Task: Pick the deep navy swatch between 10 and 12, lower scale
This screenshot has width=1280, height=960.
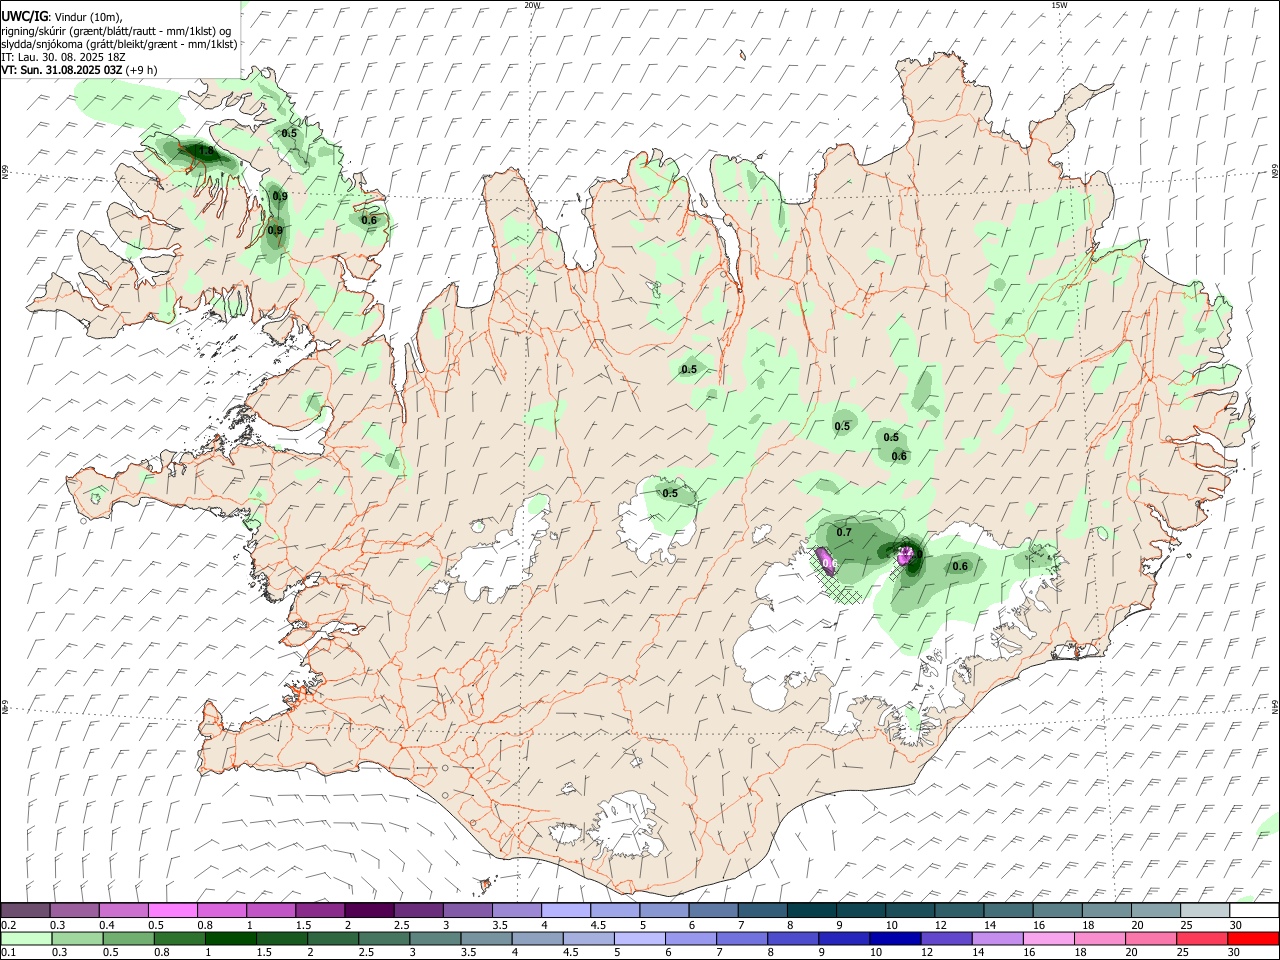Action: [x=895, y=939]
